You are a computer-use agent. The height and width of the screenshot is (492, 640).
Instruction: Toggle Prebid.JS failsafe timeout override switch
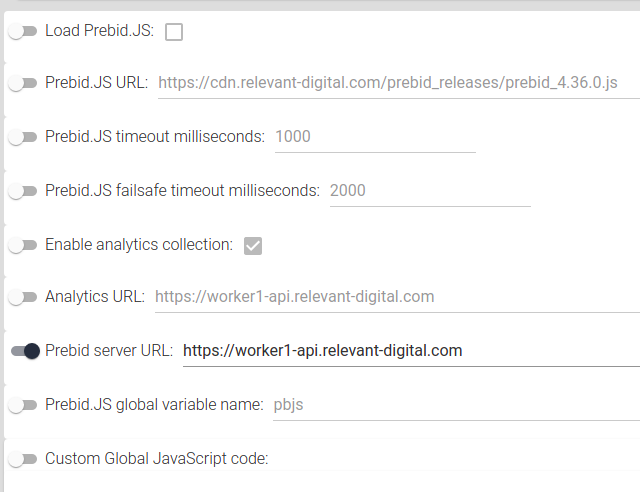point(23,190)
